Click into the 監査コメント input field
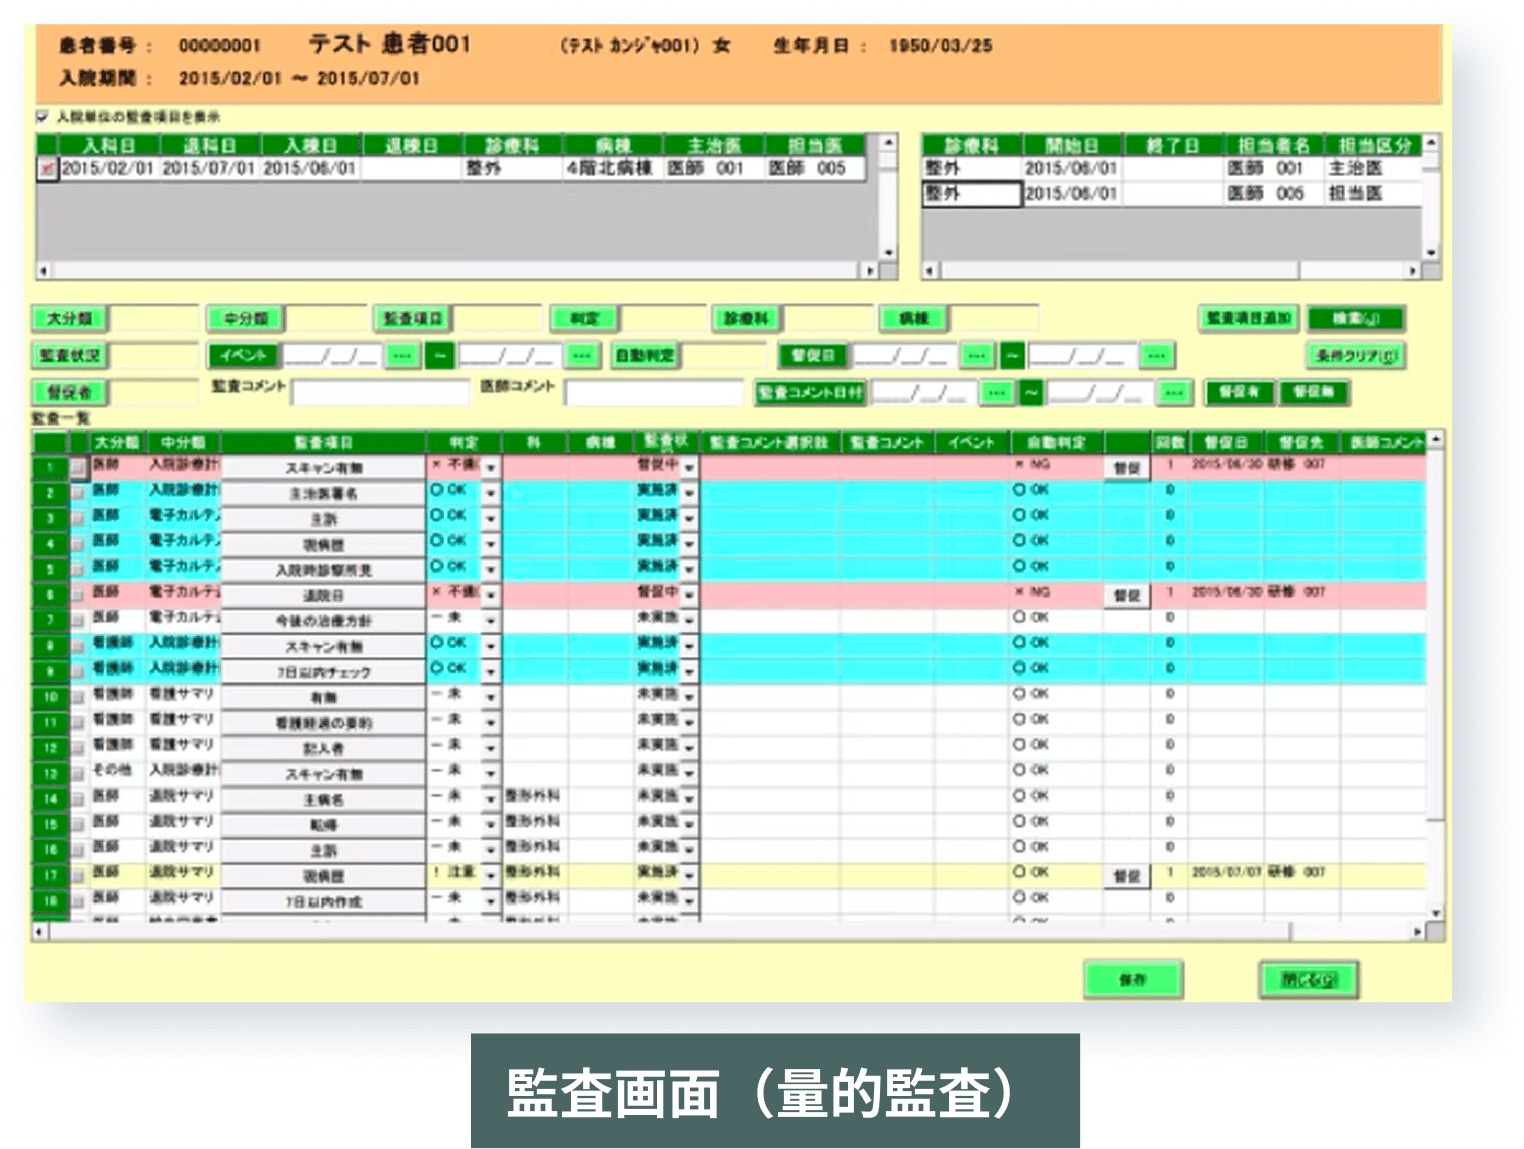Viewport: 1524px width, 1149px height. pos(380,393)
